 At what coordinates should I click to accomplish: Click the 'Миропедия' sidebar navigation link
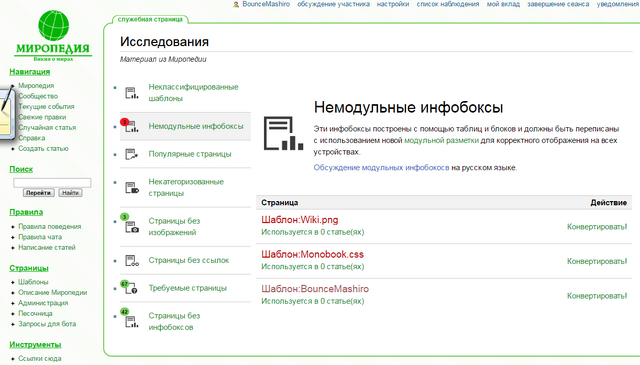[36, 86]
